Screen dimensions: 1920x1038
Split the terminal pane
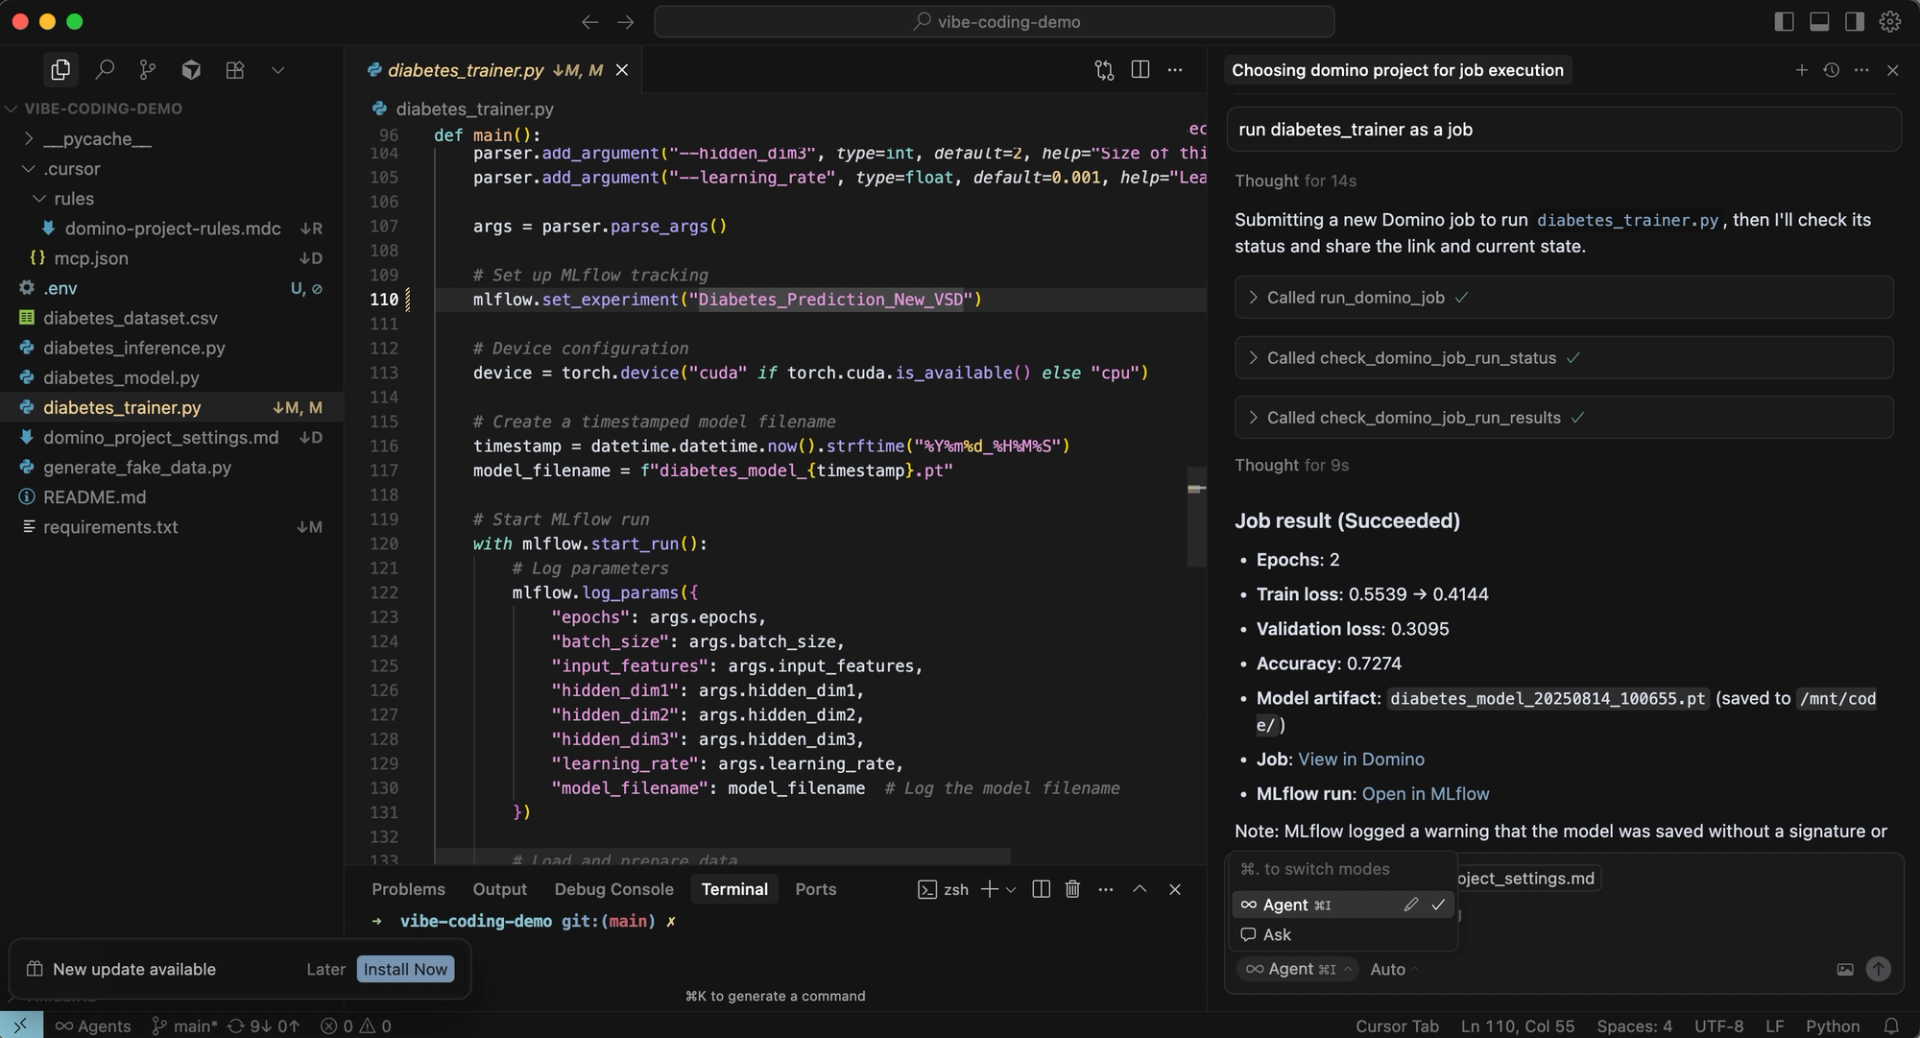[1040, 889]
